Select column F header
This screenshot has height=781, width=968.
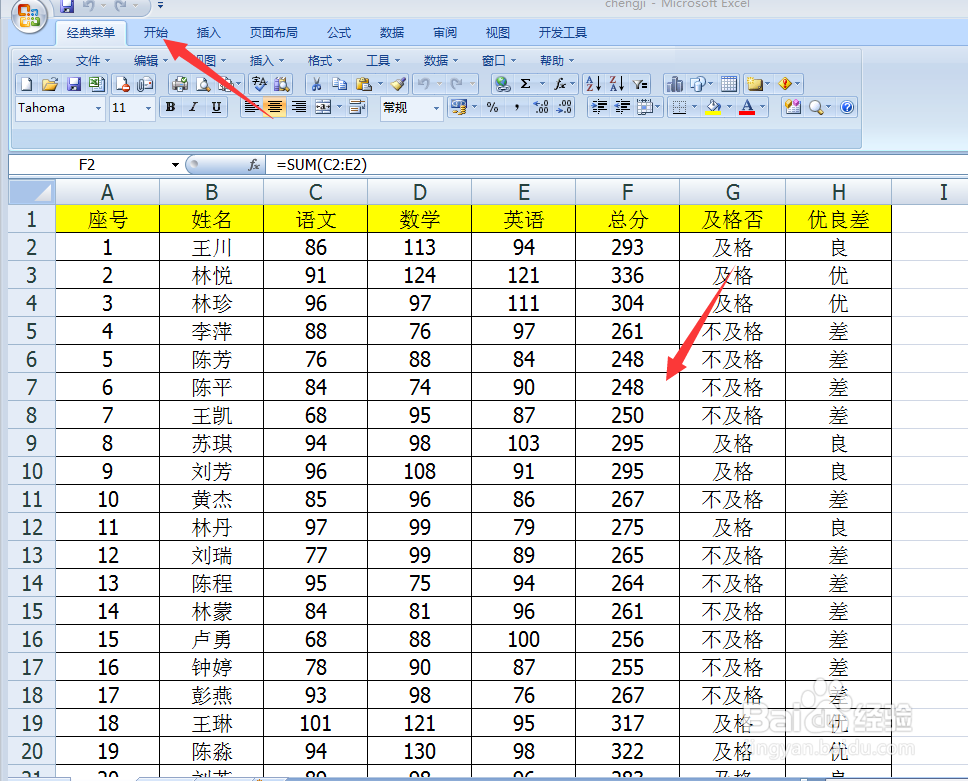[x=627, y=192]
